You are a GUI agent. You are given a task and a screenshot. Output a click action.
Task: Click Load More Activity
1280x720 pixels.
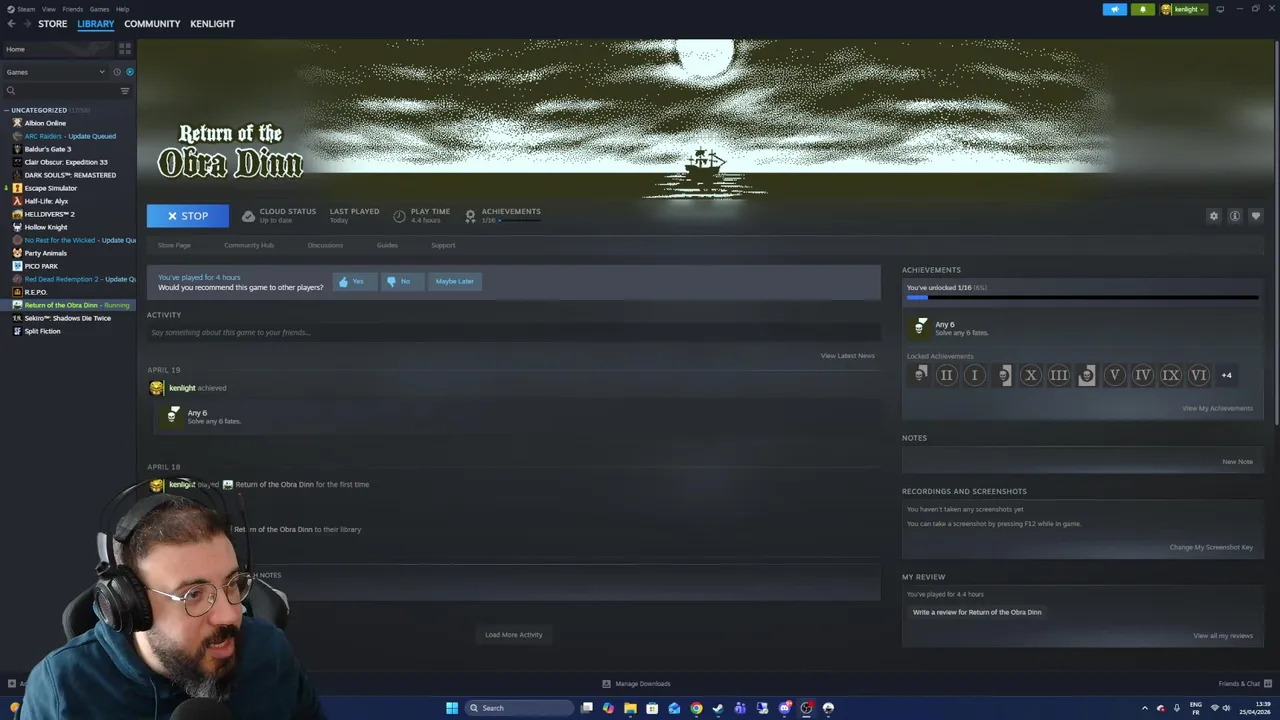click(x=513, y=635)
